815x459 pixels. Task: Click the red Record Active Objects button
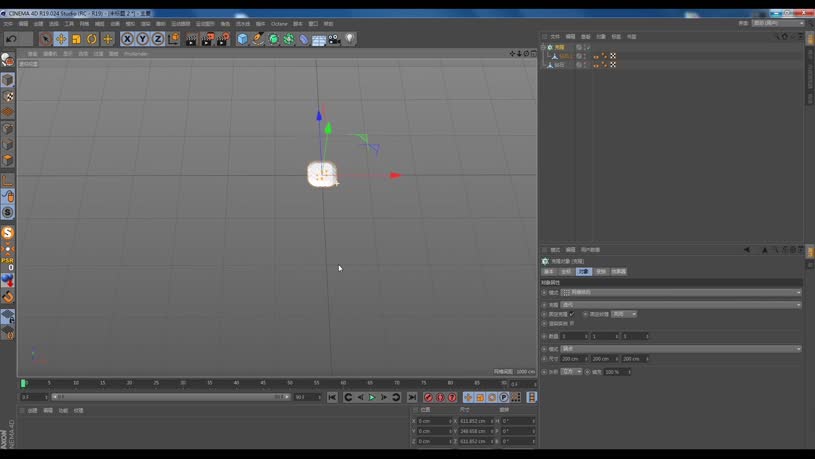point(428,397)
